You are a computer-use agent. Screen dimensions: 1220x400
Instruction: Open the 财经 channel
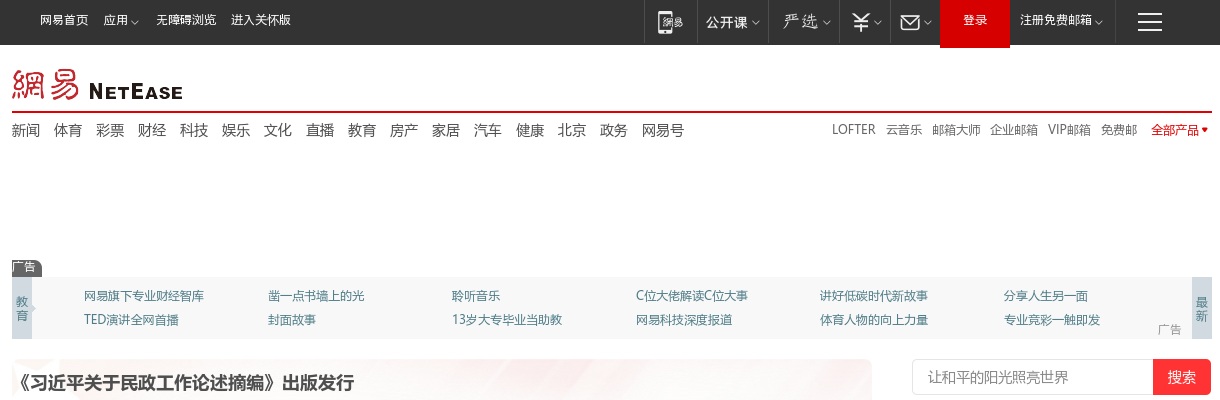coord(152,130)
